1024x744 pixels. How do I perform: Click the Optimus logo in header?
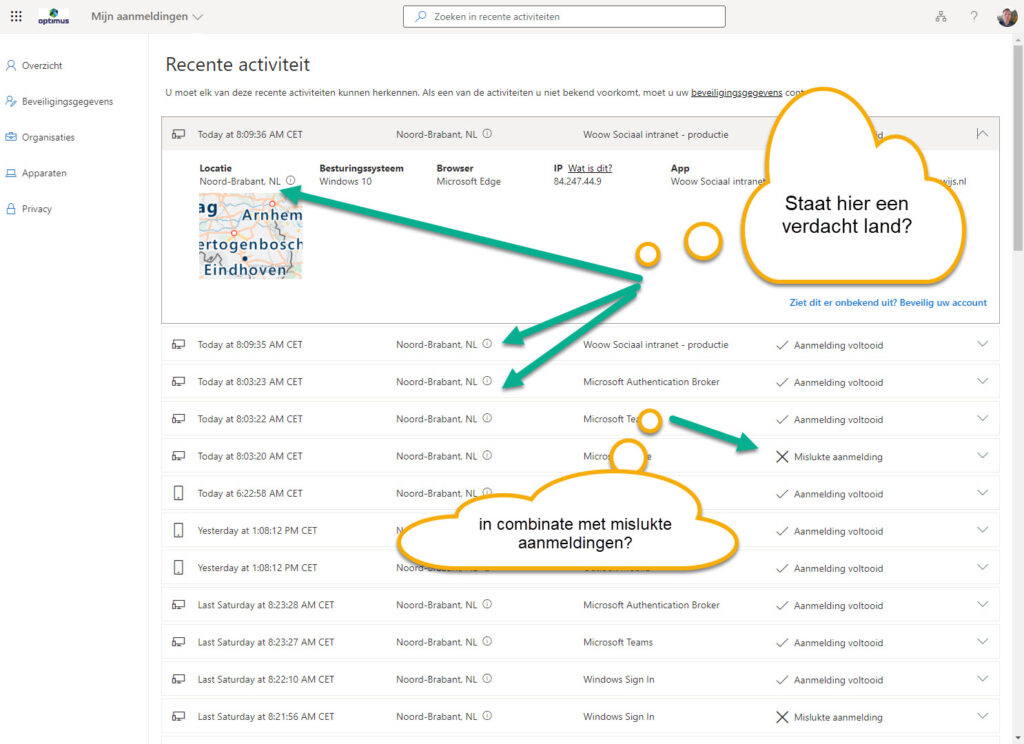coord(54,17)
